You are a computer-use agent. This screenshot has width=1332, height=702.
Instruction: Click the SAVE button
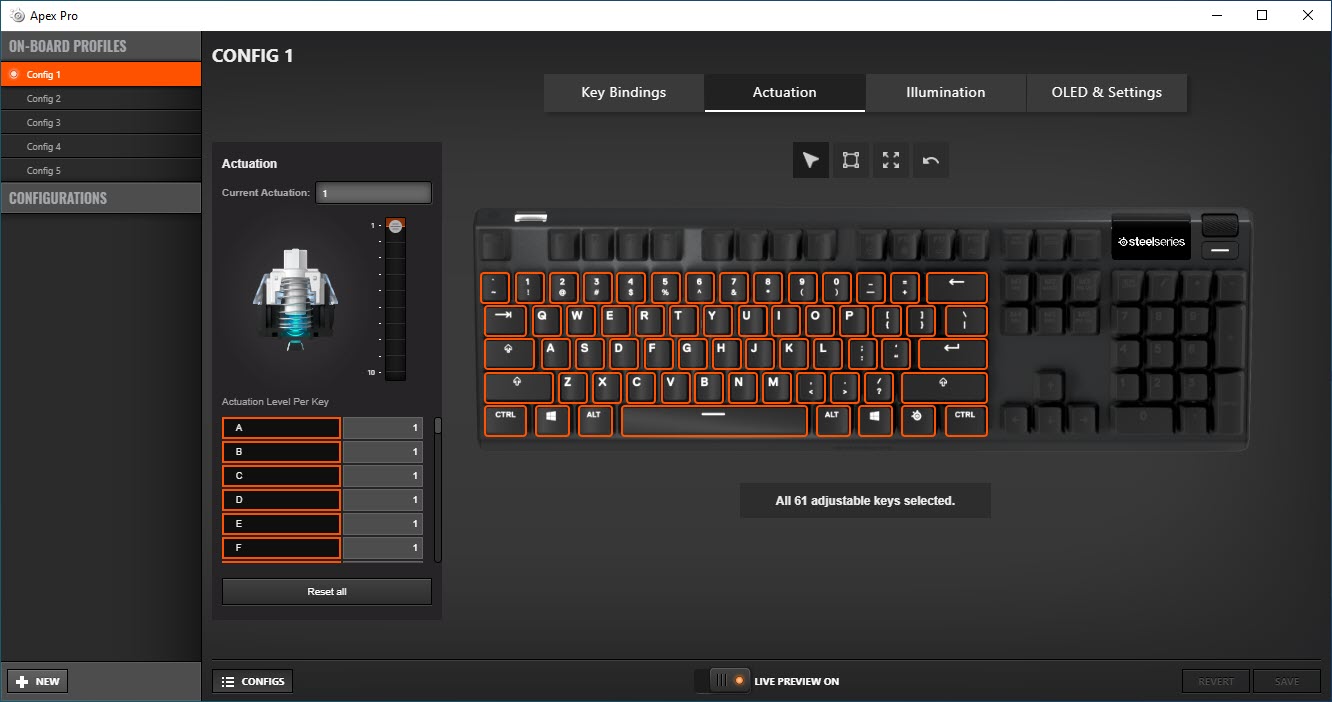pos(1287,681)
